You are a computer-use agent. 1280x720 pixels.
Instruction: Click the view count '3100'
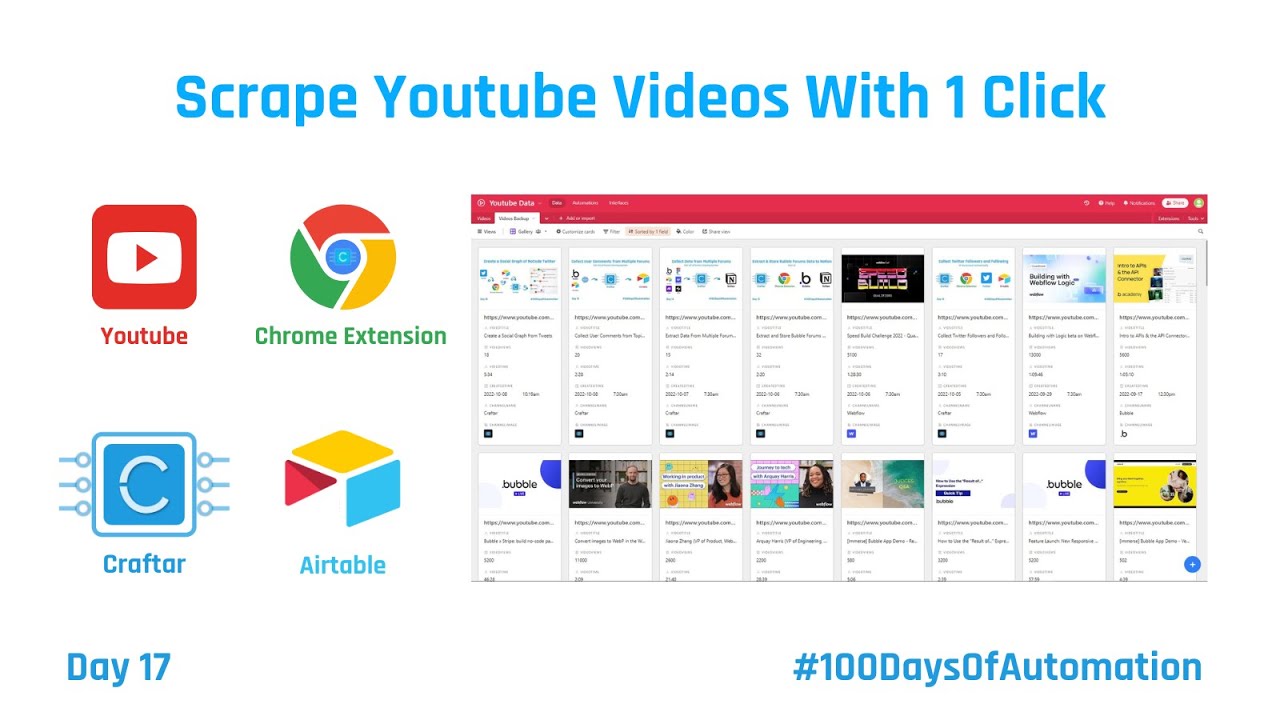[854, 355]
